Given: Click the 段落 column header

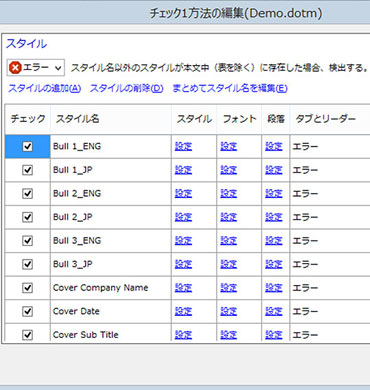Looking at the screenshot, I should pyautogui.click(x=276, y=119).
